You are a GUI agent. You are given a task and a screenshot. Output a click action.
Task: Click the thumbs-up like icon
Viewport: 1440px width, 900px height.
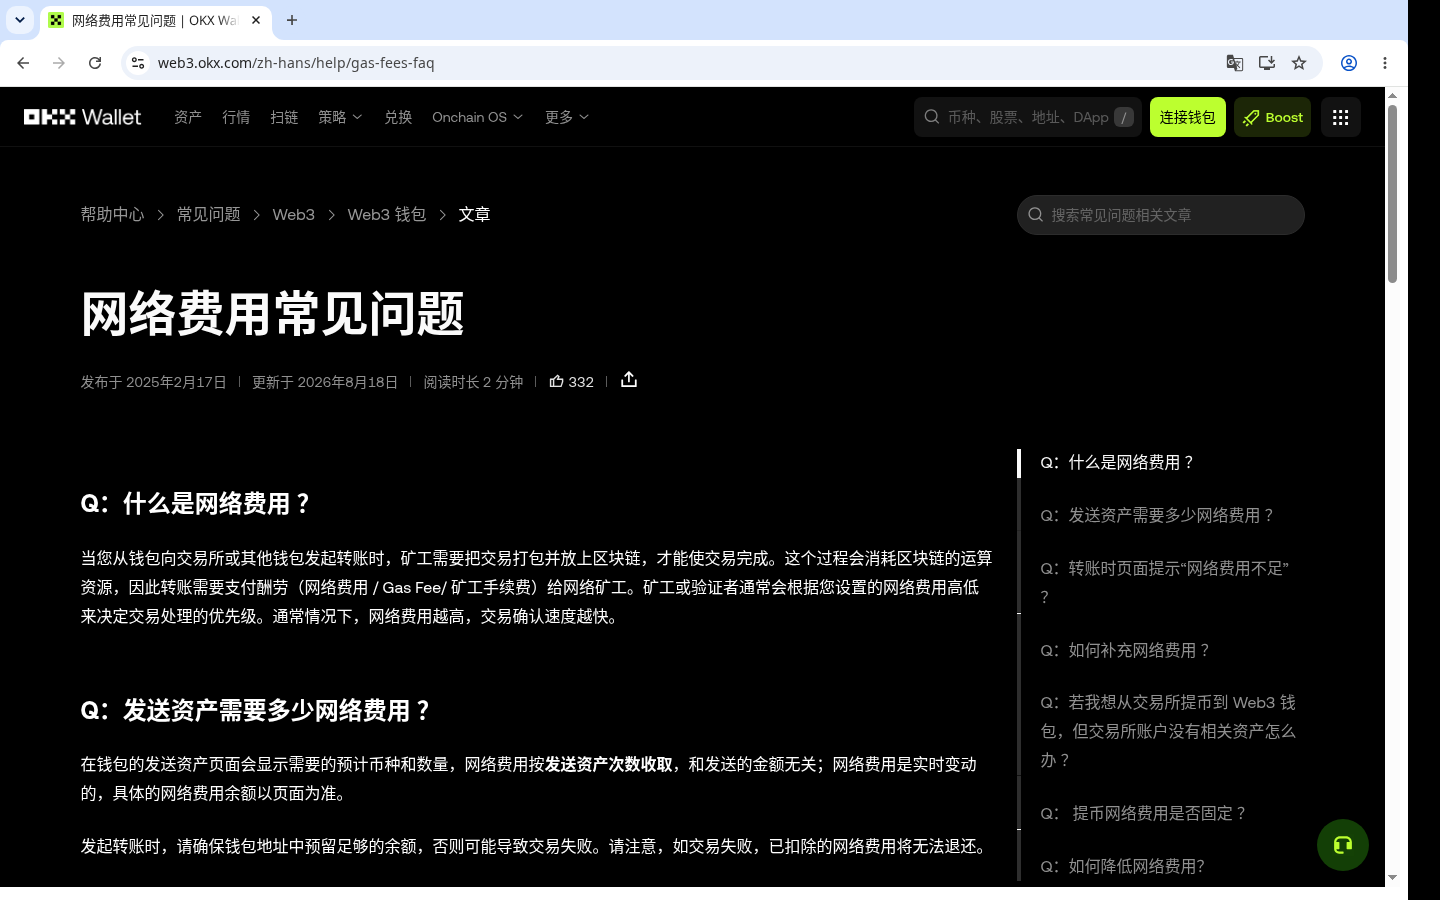(x=557, y=381)
